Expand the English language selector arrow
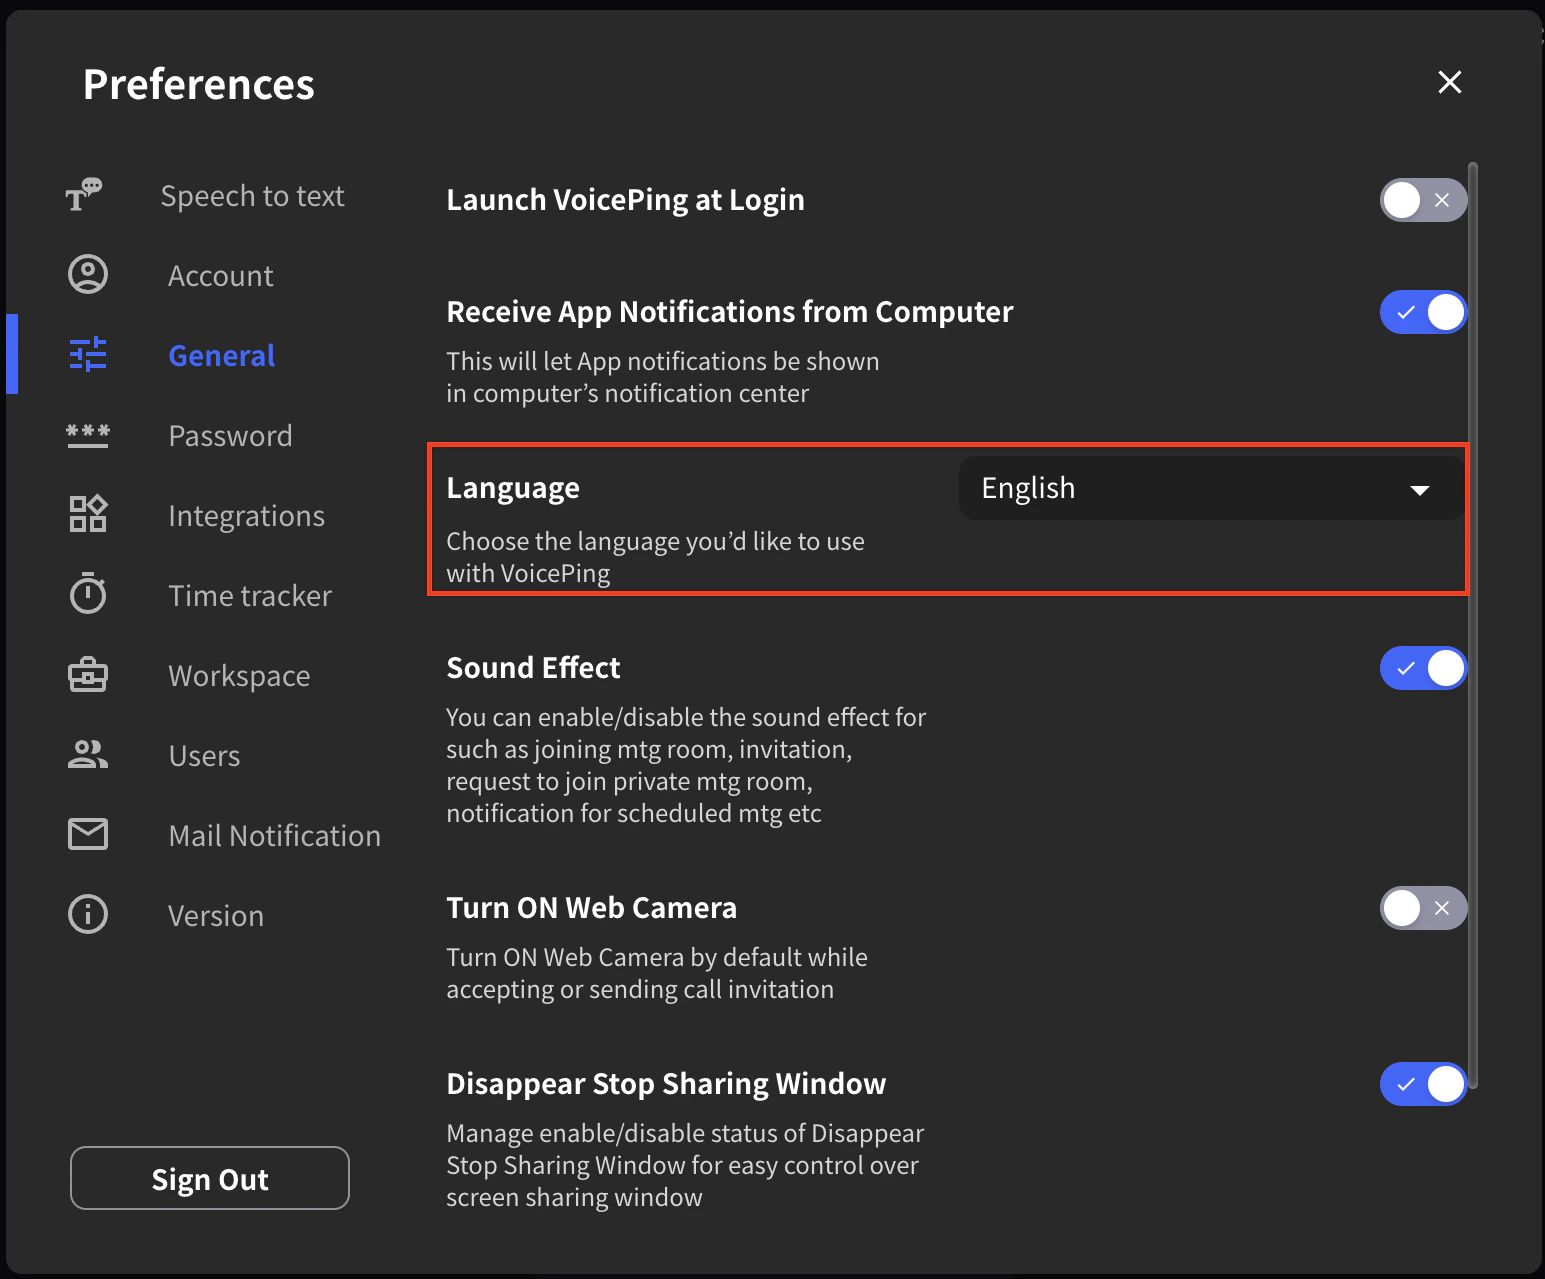1545x1279 pixels. click(x=1420, y=489)
